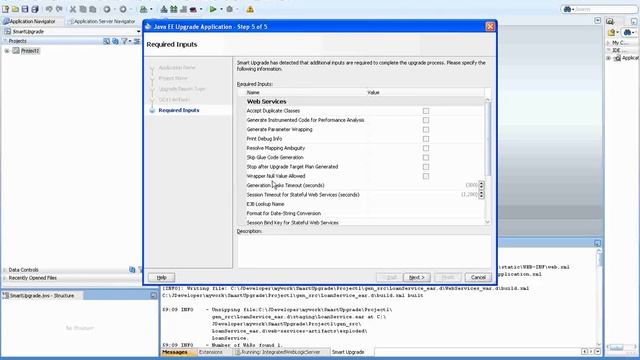Click the Copy toolbar icon
The height and width of the screenshot is (360, 640).
pyautogui.click(x=83, y=9)
